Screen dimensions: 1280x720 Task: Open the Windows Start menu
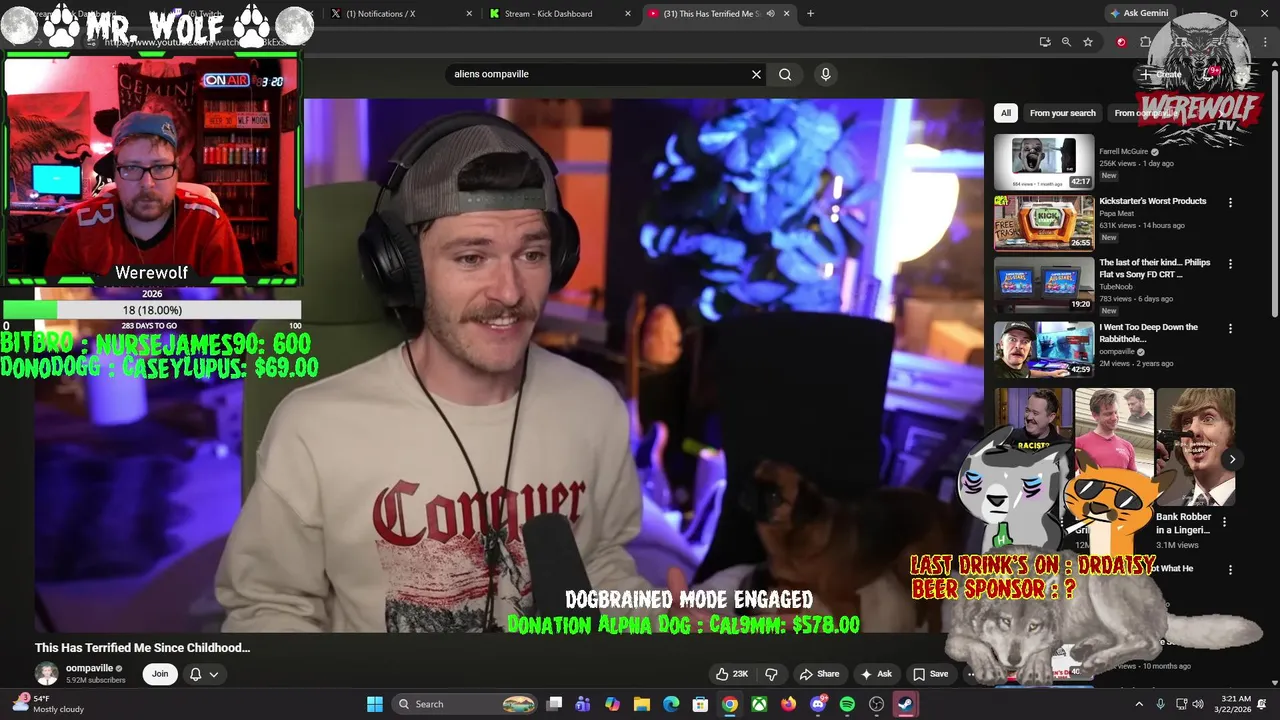375,704
